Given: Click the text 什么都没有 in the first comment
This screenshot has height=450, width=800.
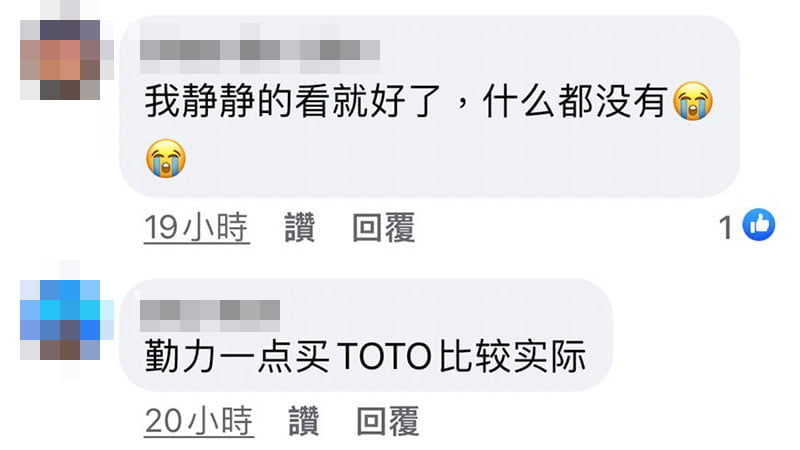Looking at the screenshot, I should click(x=576, y=101).
